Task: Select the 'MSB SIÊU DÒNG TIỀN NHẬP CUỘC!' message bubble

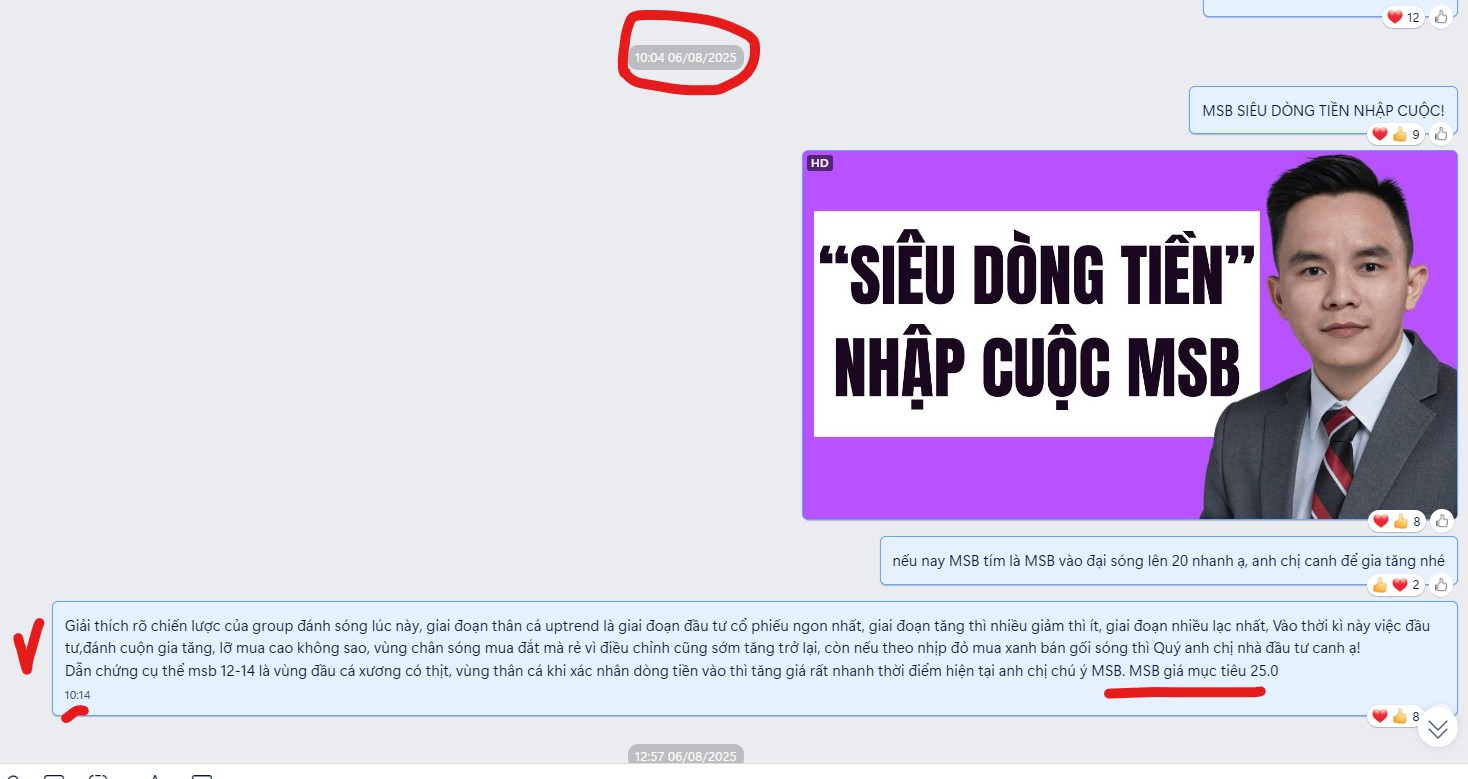Action: (1322, 110)
